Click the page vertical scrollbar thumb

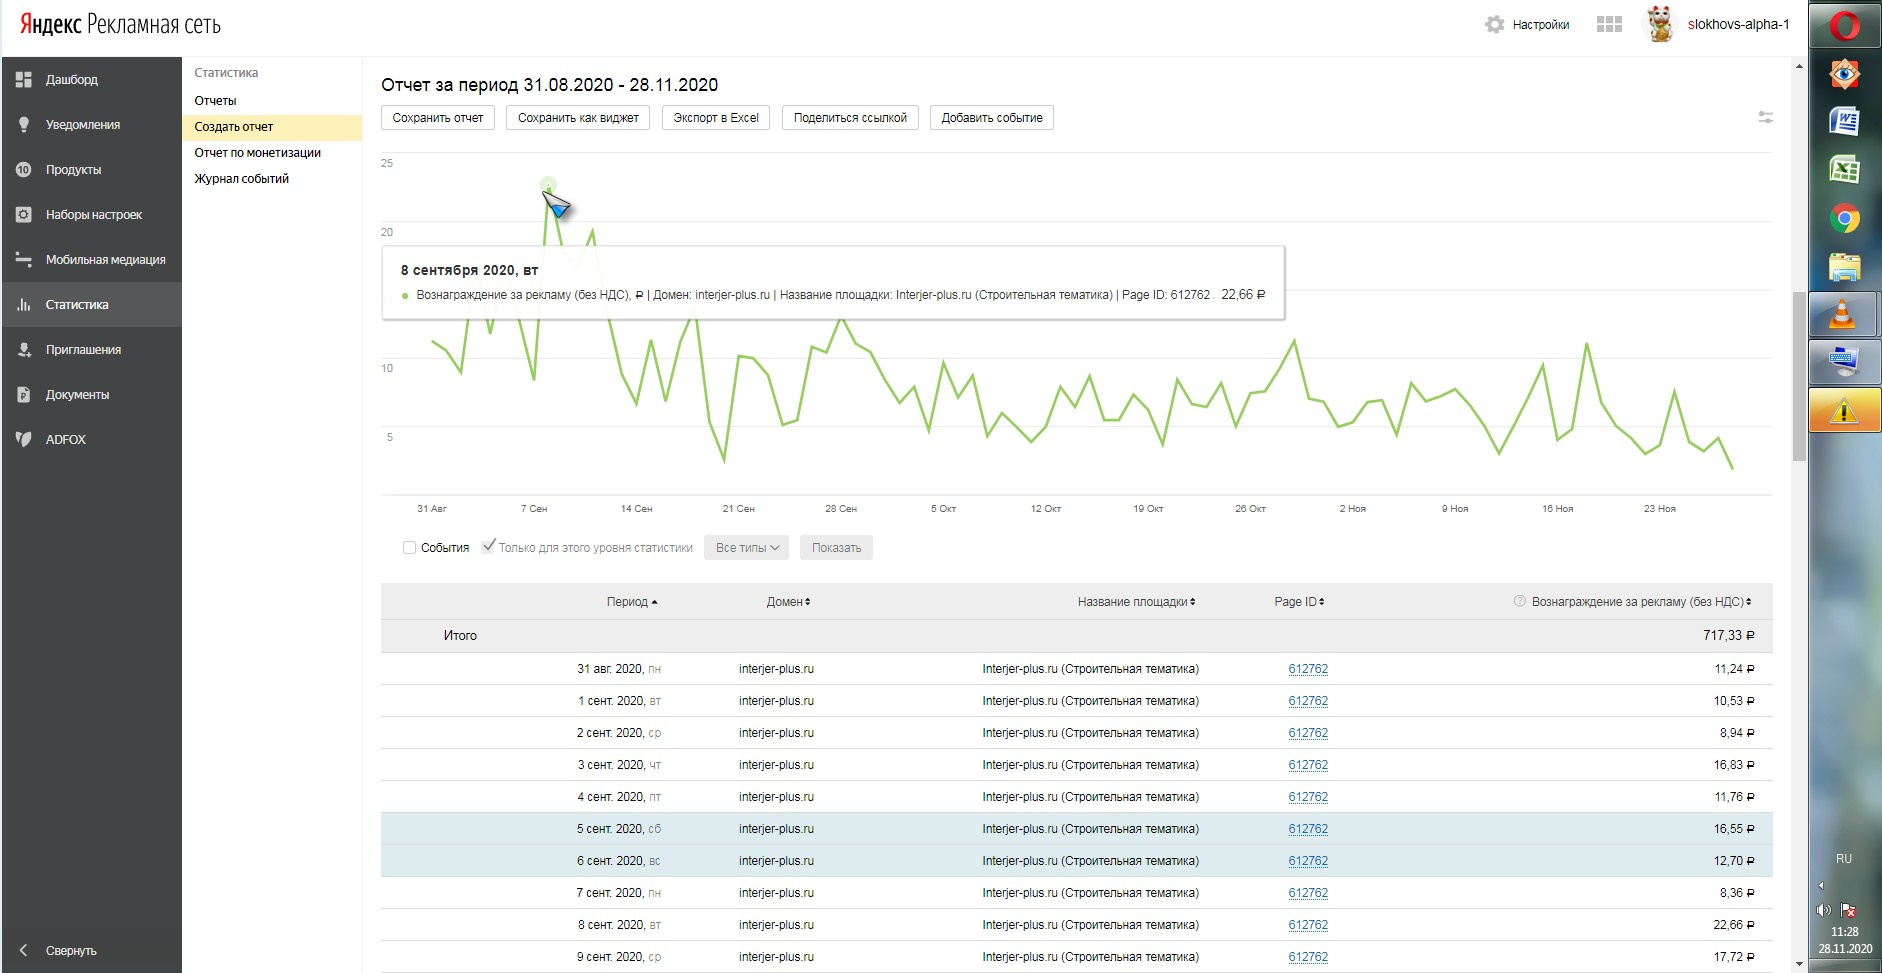pyautogui.click(x=1799, y=375)
